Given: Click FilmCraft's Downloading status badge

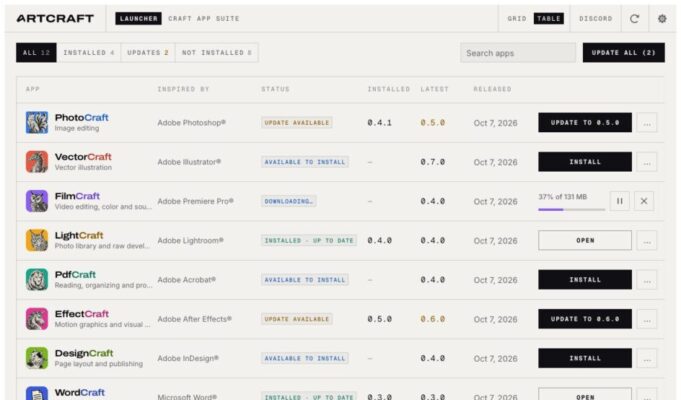Looking at the screenshot, I should pyautogui.click(x=289, y=201).
